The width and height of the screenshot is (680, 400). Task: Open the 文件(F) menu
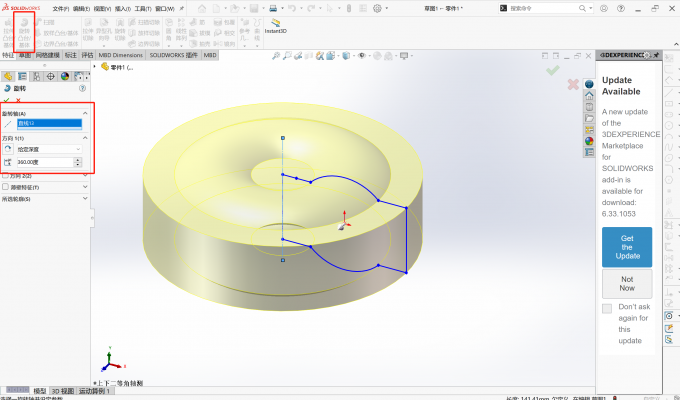[x=61, y=9]
